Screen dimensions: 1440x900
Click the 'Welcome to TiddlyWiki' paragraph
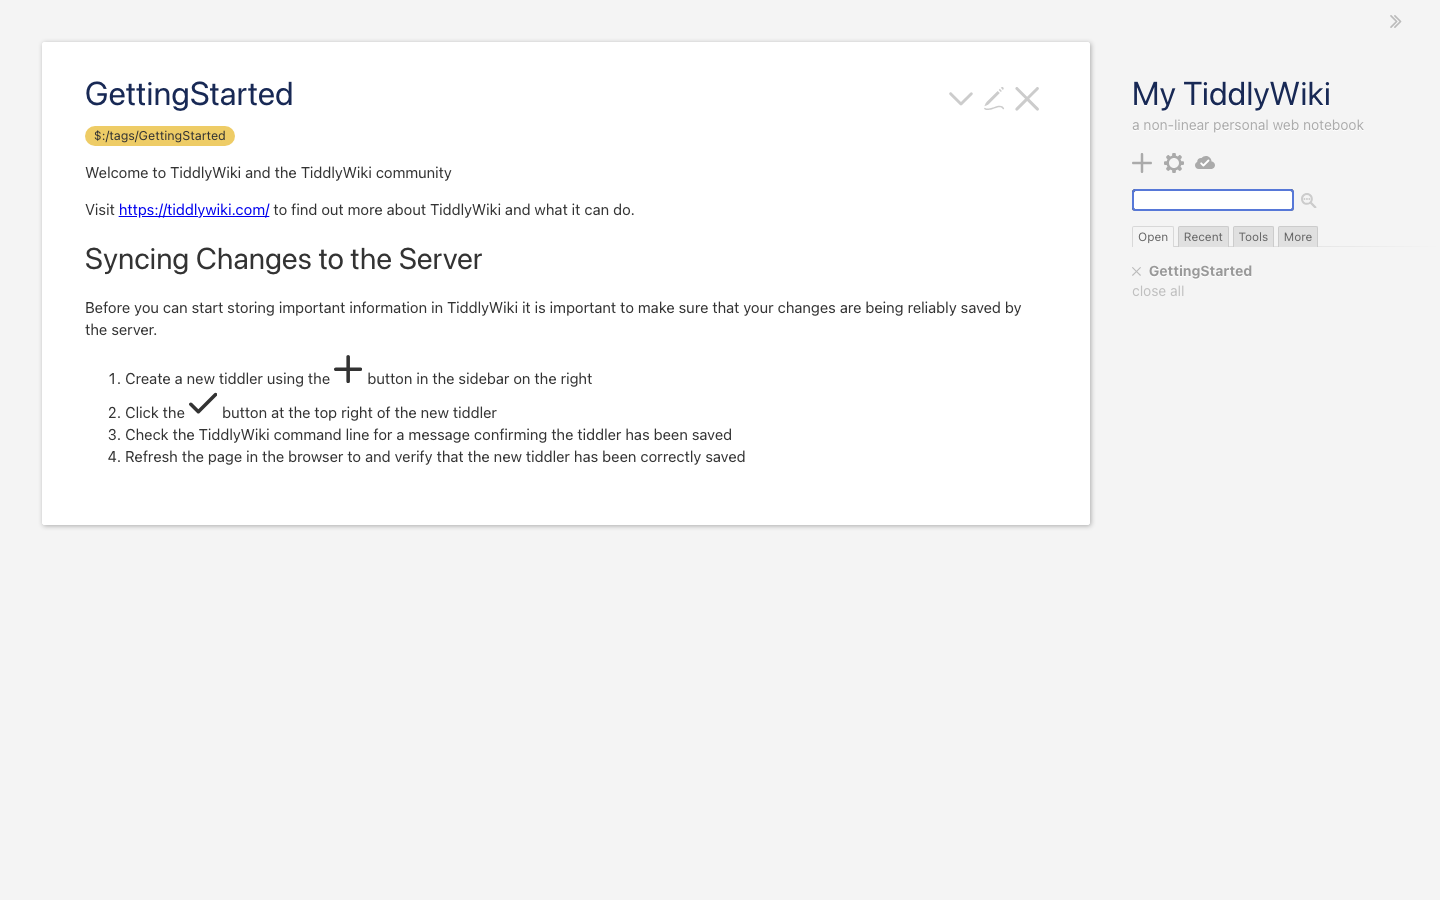268,173
